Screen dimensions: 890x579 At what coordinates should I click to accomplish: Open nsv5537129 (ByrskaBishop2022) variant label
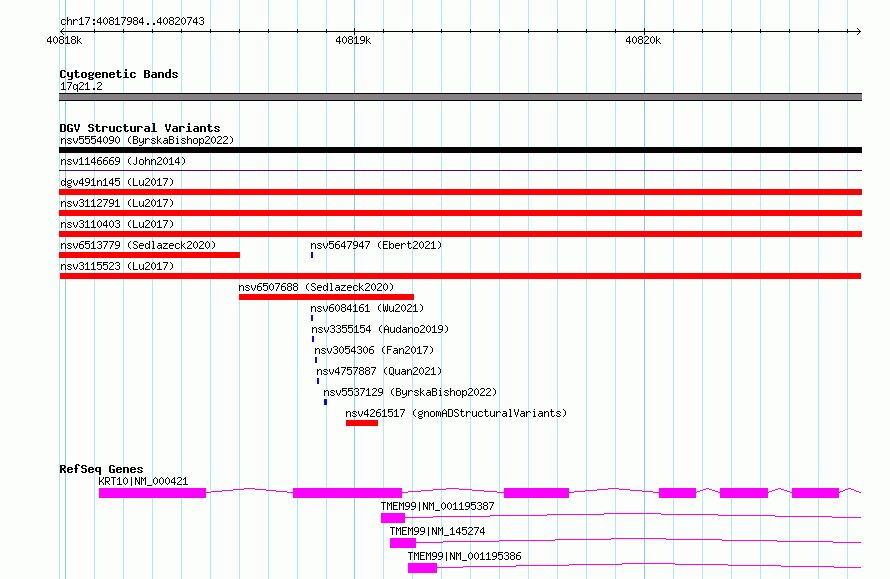tap(410, 392)
